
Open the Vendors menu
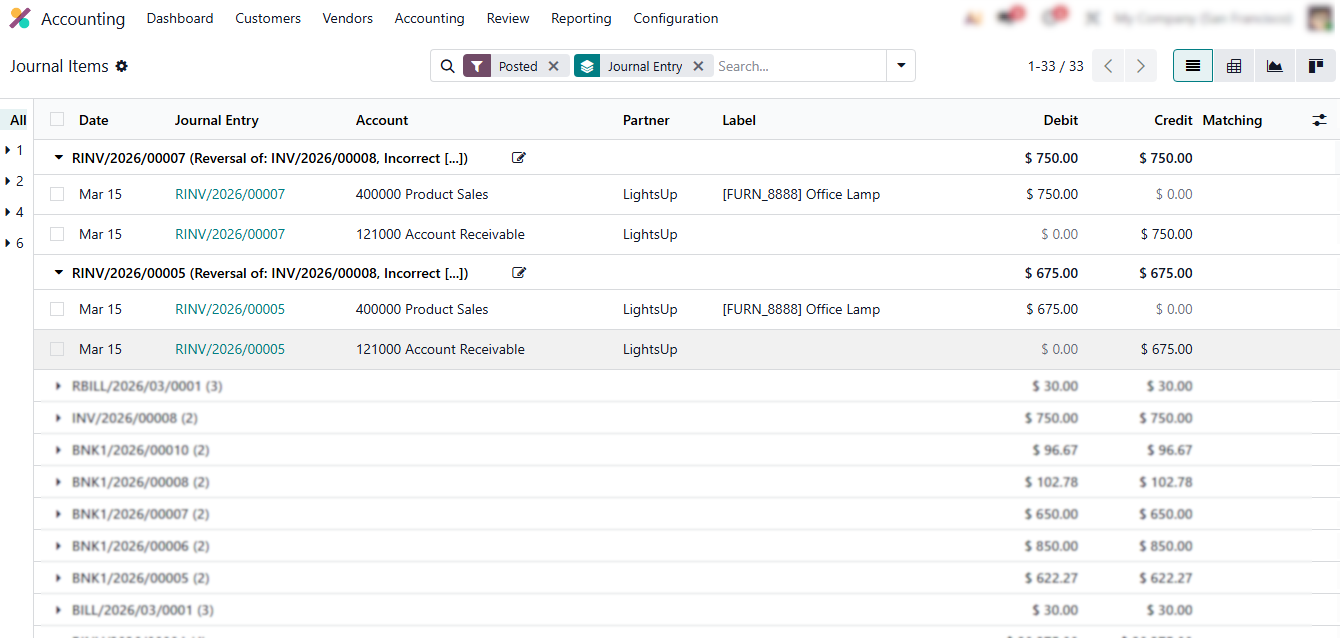coord(347,19)
